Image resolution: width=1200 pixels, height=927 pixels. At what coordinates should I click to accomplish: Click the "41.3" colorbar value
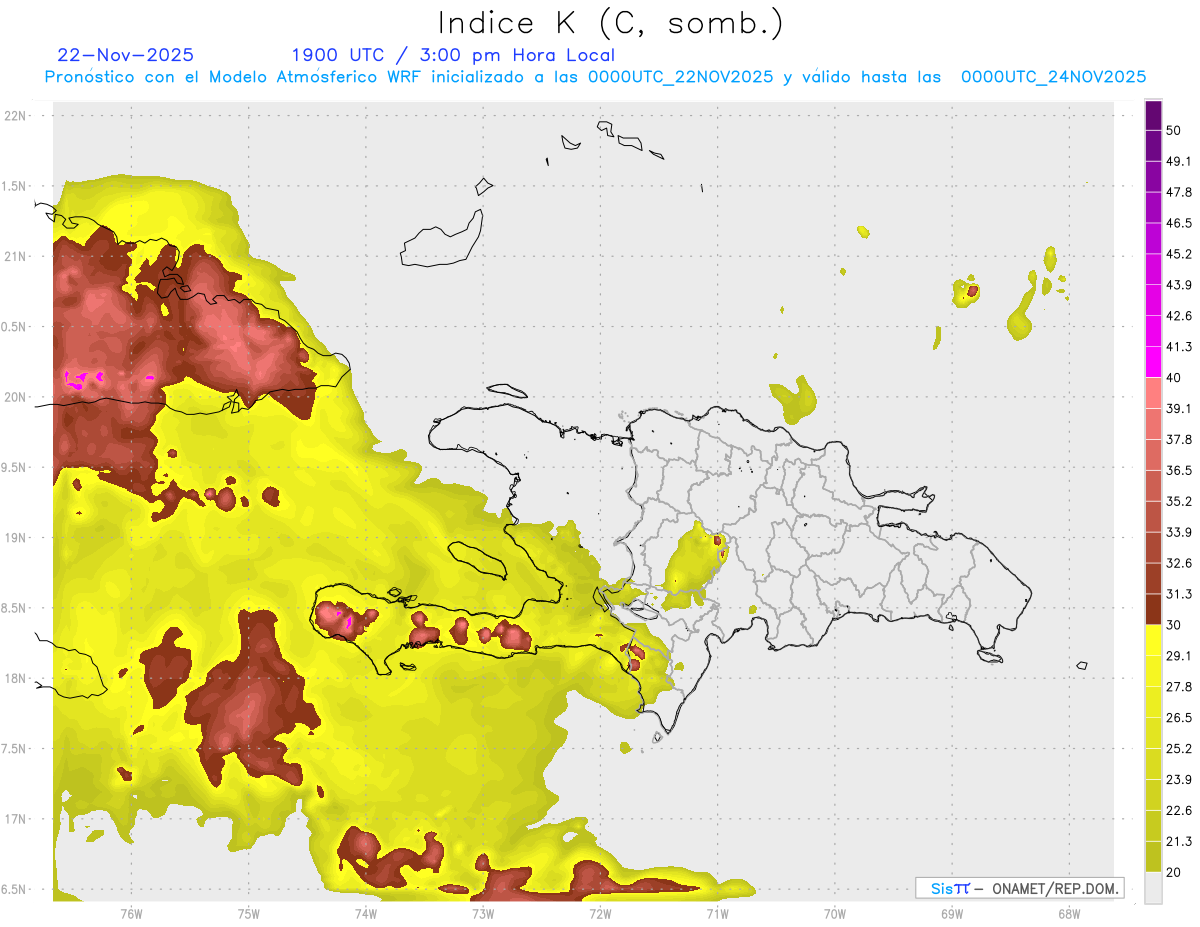[x=1179, y=347]
